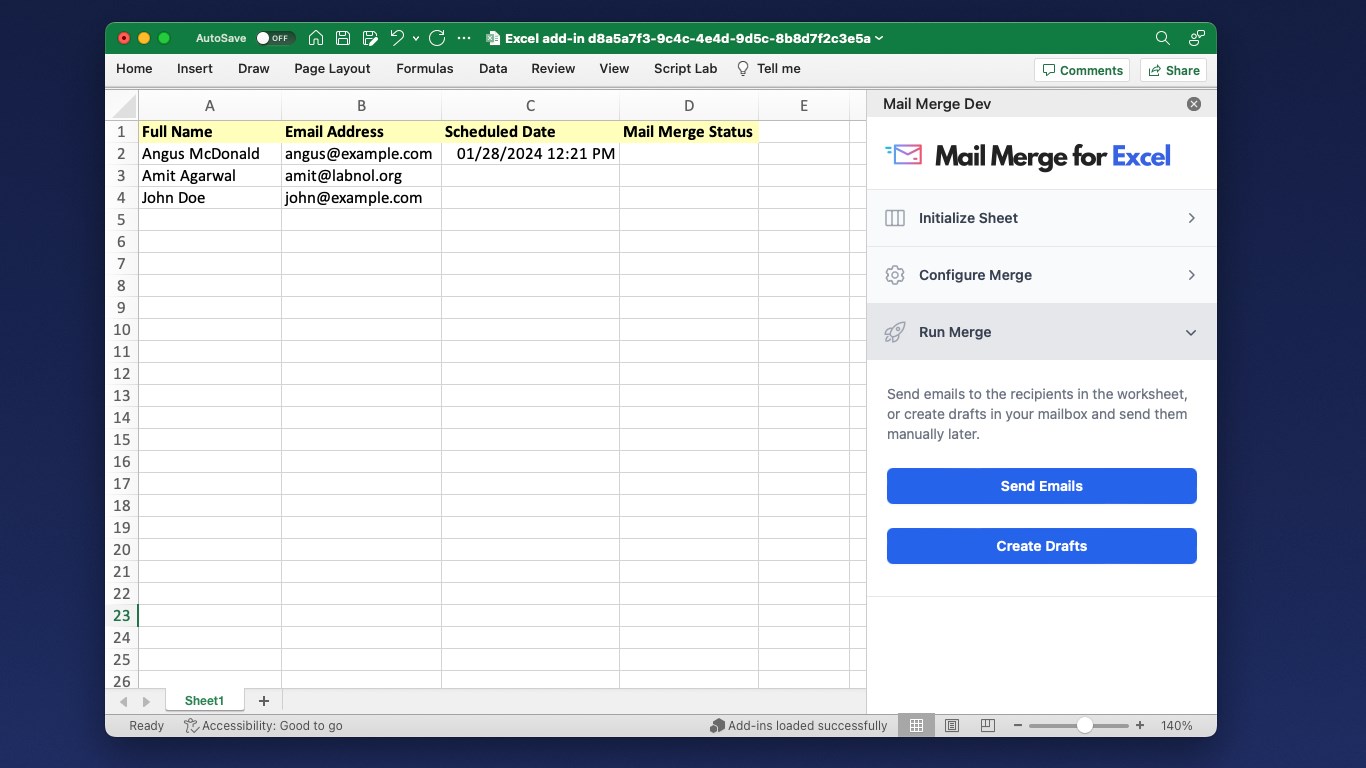Click the Run Merge rocket icon
Image resolution: width=1366 pixels, height=768 pixels.
coord(895,332)
